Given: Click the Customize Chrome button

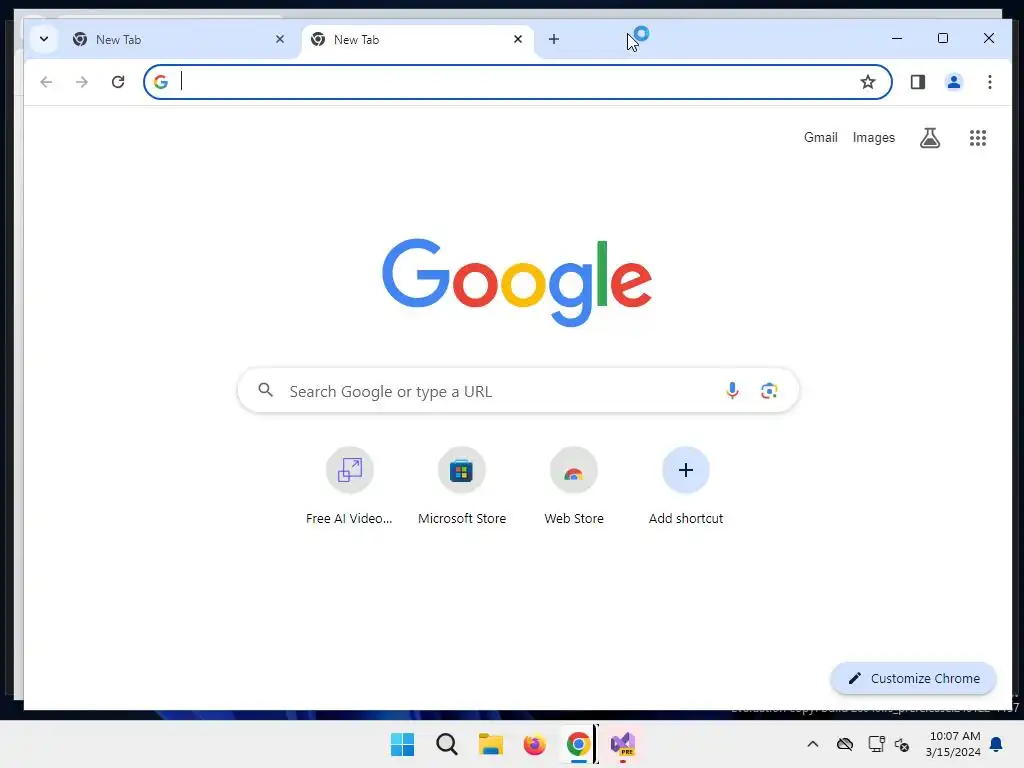Looking at the screenshot, I should (x=913, y=679).
